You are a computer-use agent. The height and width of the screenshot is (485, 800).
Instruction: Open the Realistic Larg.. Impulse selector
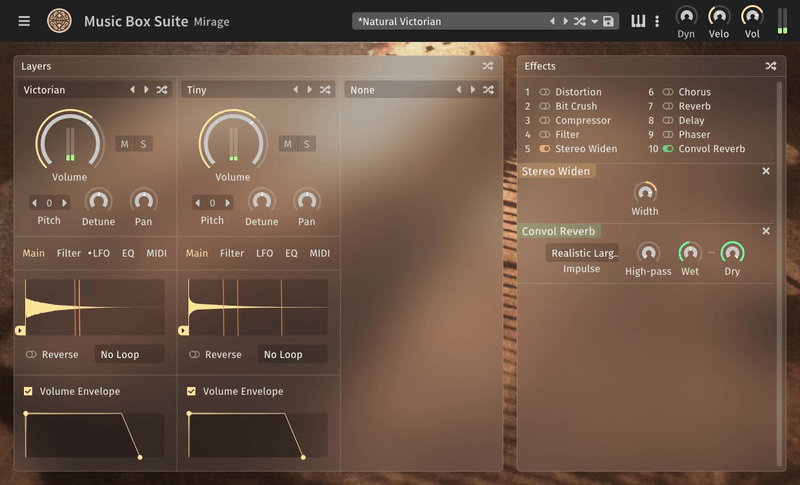click(x=582, y=253)
